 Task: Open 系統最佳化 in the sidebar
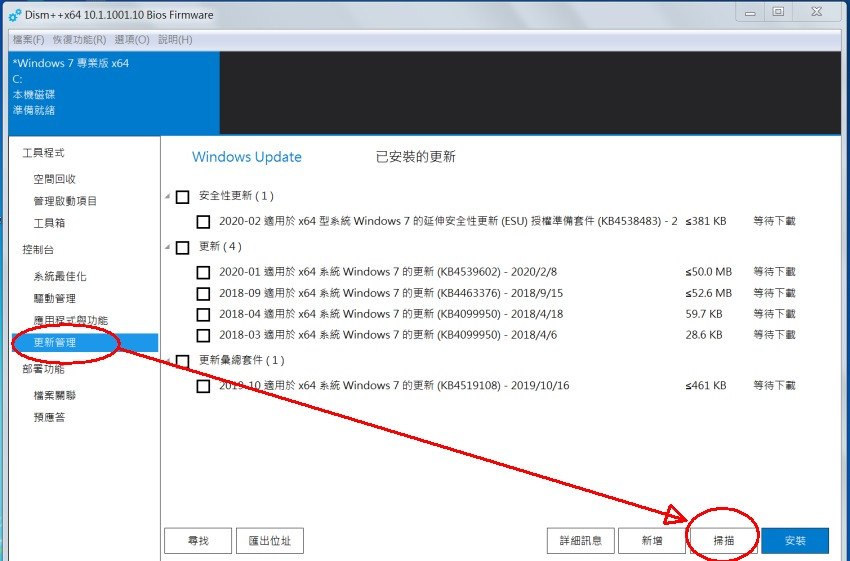(x=60, y=276)
